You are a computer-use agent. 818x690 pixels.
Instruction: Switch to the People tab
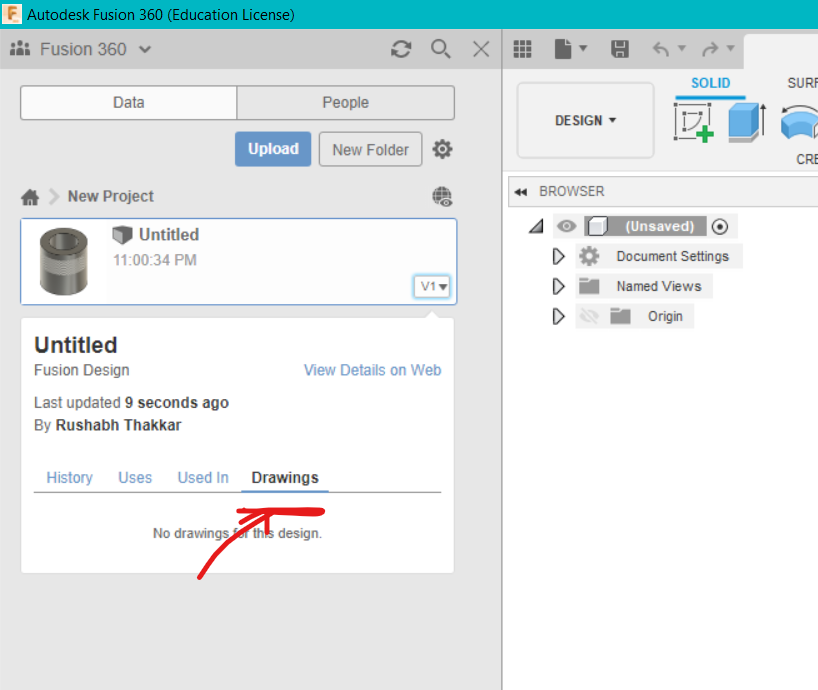click(x=345, y=102)
